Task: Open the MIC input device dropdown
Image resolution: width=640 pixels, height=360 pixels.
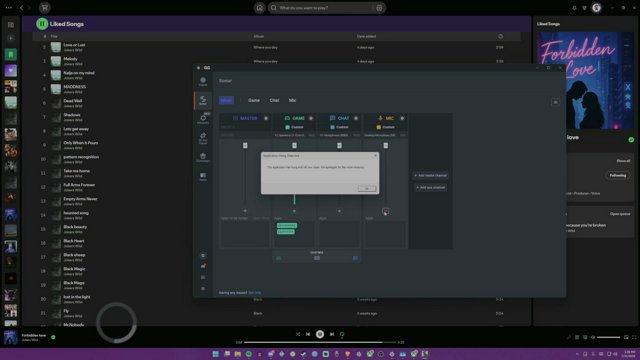Action: click(x=385, y=135)
